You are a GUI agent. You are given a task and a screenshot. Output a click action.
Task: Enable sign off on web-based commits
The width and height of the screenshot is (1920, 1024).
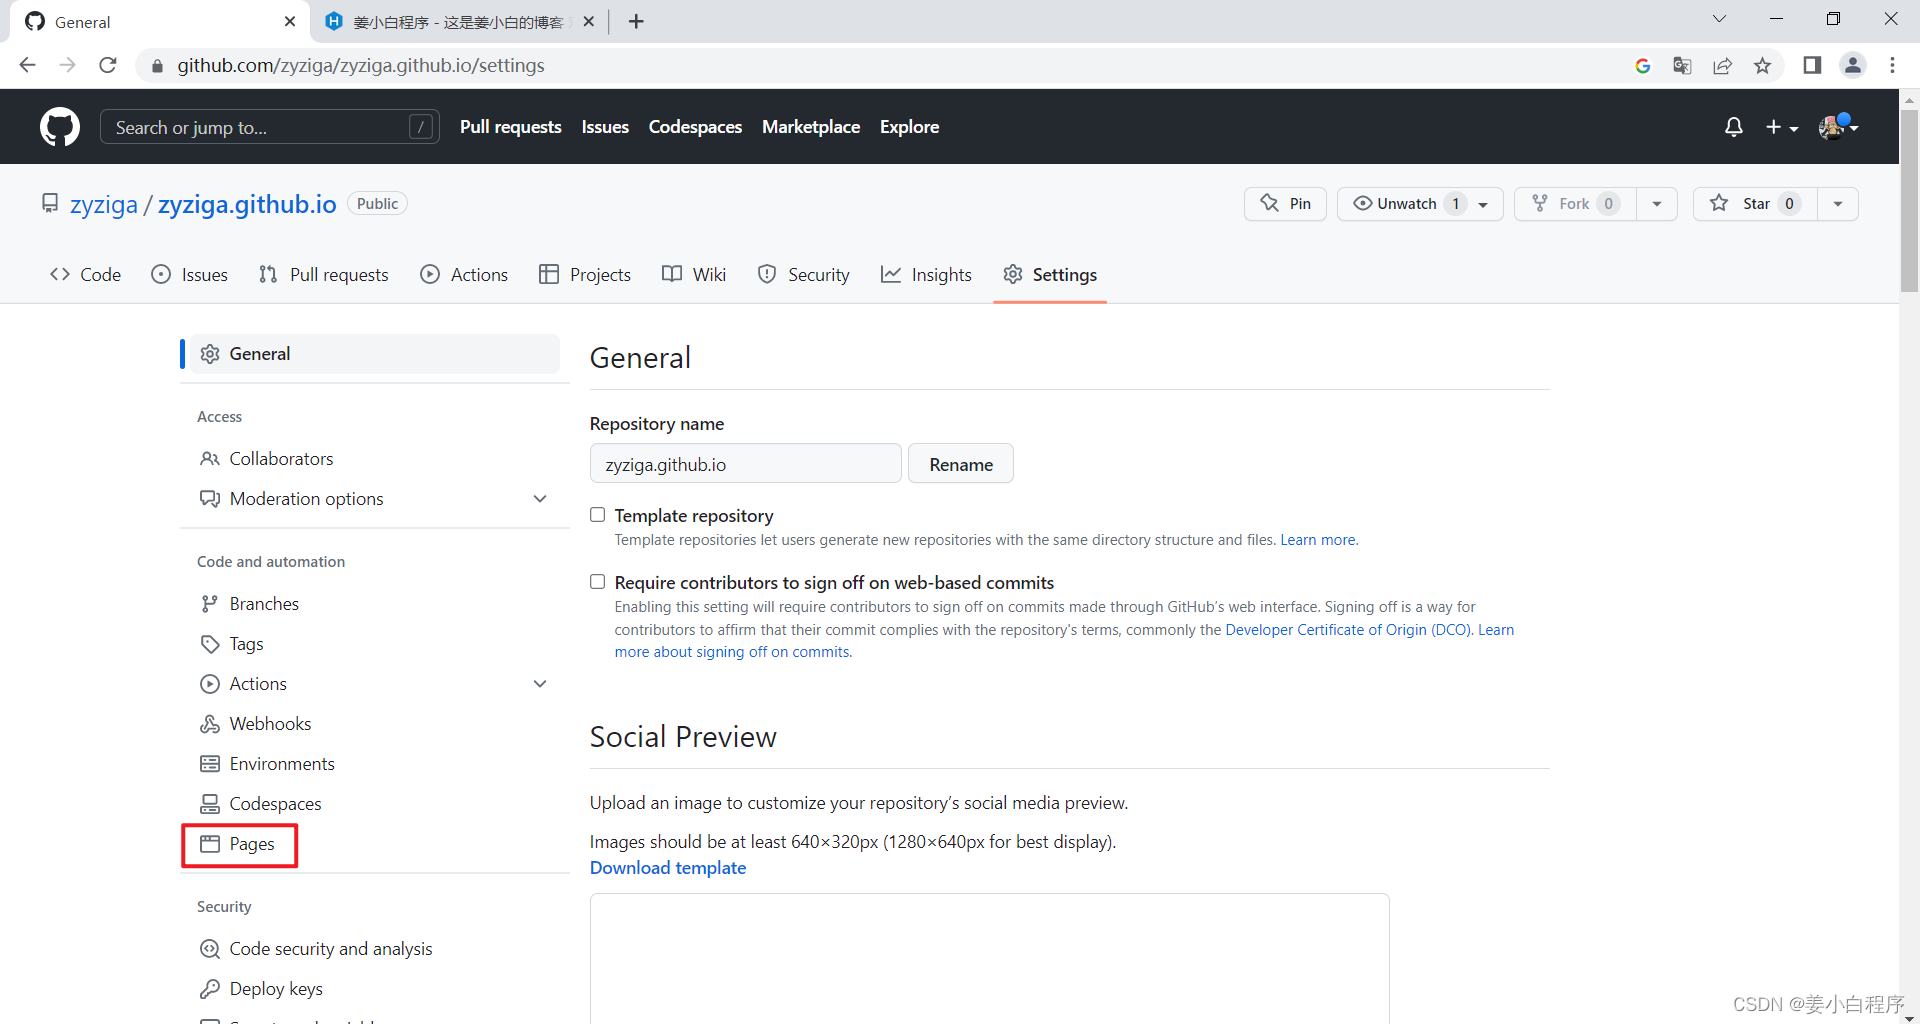pos(597,581)
